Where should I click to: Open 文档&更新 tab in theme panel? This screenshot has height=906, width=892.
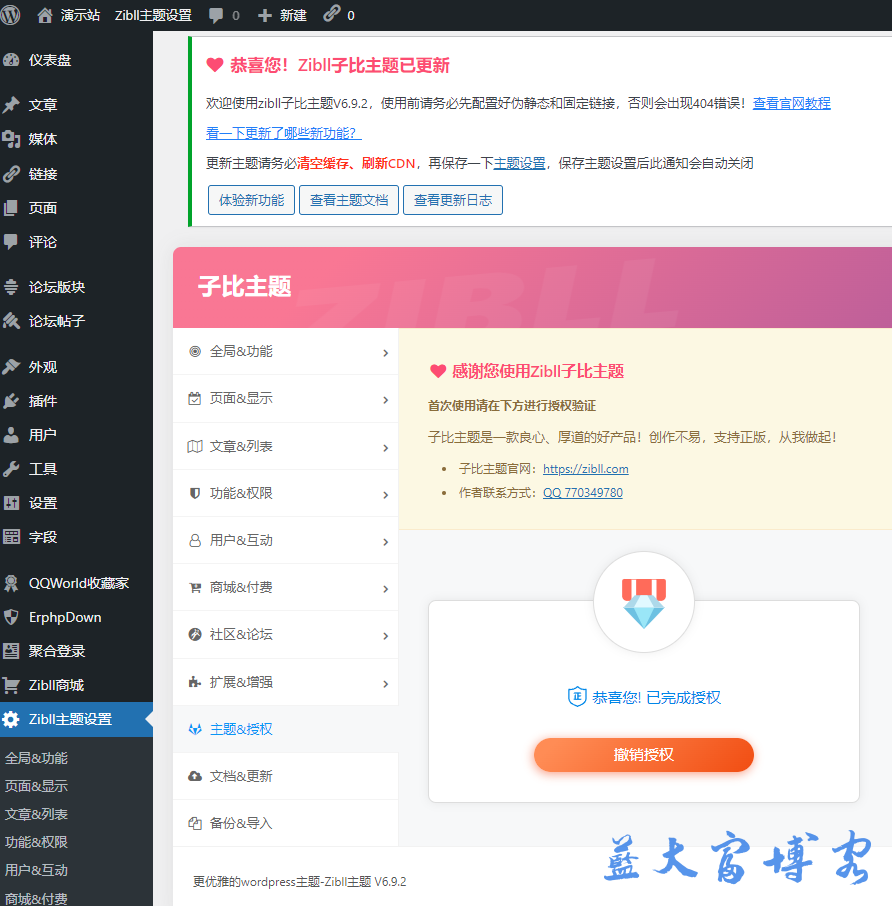pos(285,777)
